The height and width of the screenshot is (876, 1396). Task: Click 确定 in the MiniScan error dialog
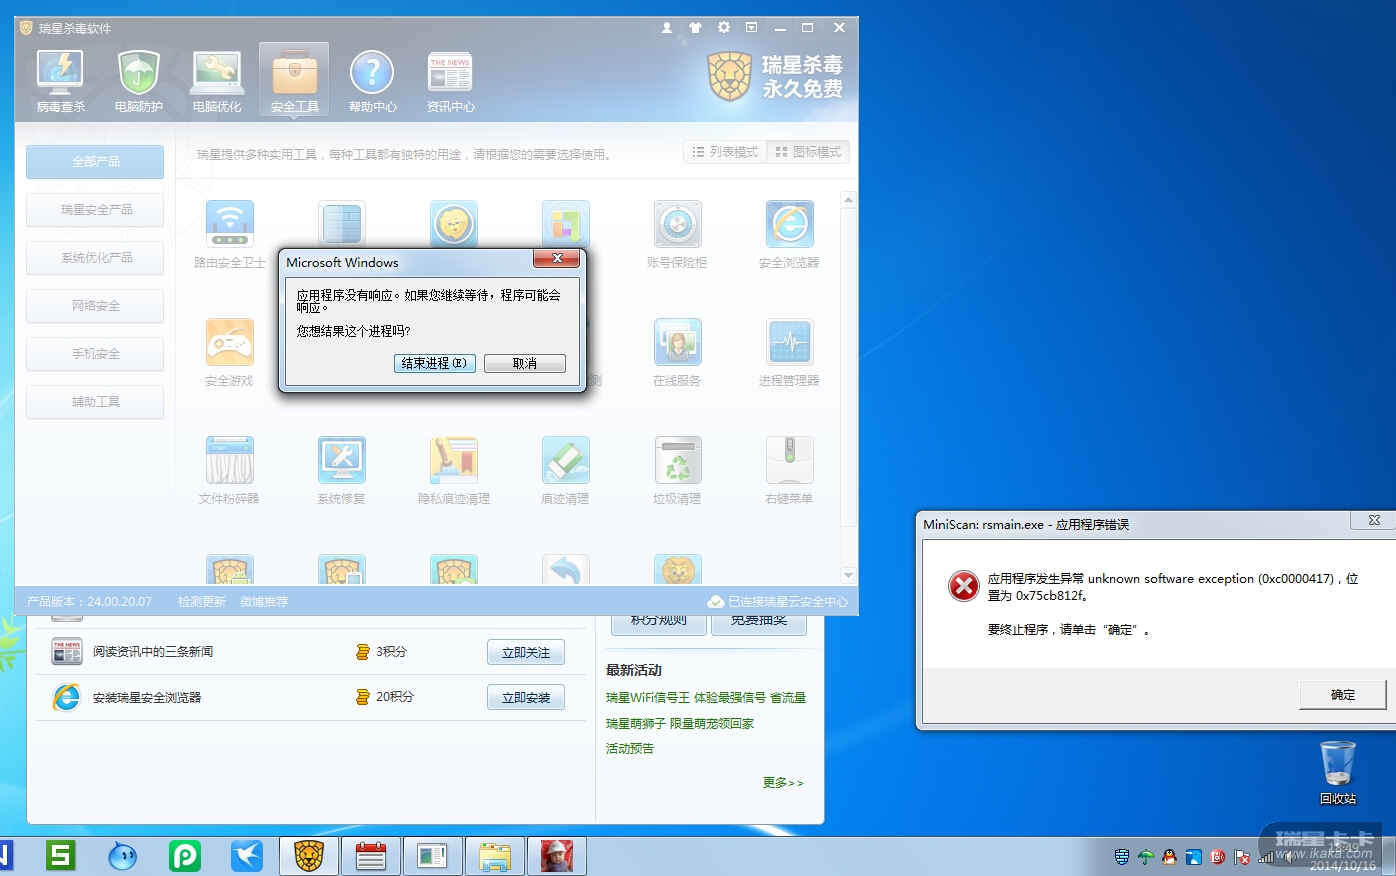pyautogui.click(x=1343, y=695)
